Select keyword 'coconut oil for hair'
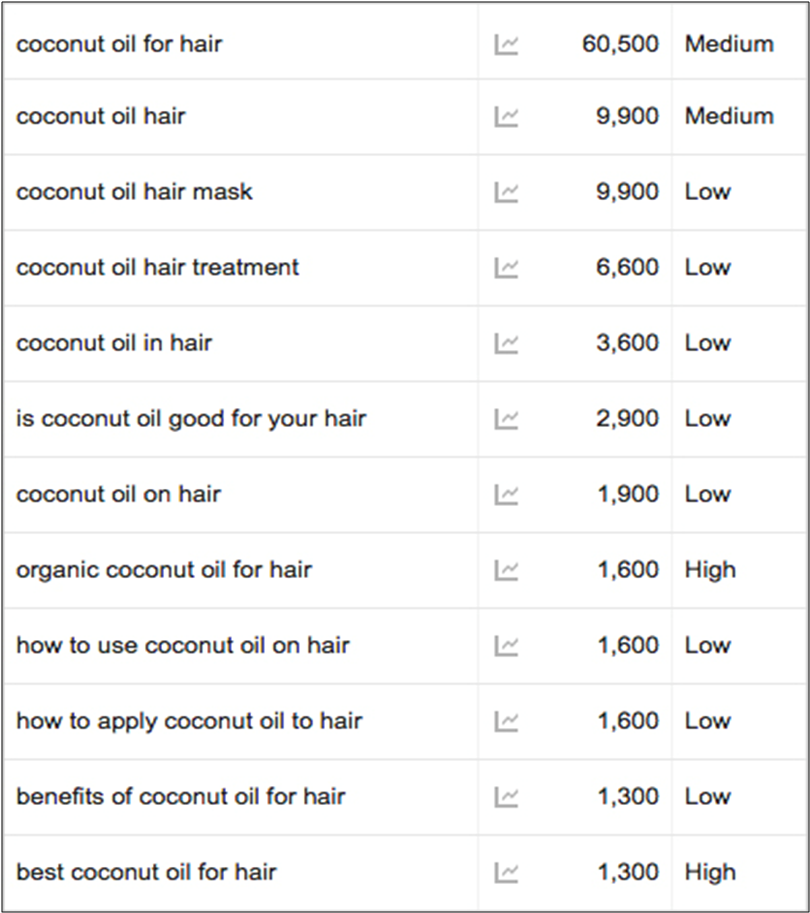This screenshot has width=810, height=913. click(x=119, y=44)
